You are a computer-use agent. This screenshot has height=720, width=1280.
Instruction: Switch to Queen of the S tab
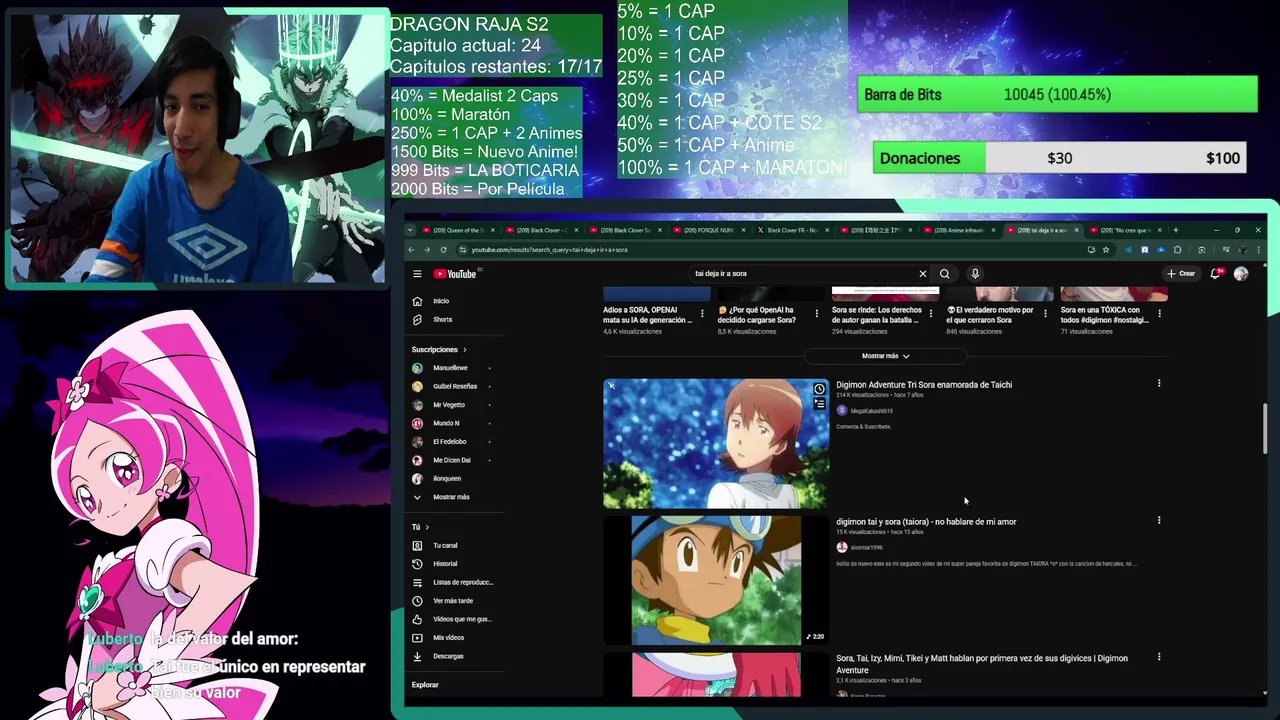click(x=456, y=230)
